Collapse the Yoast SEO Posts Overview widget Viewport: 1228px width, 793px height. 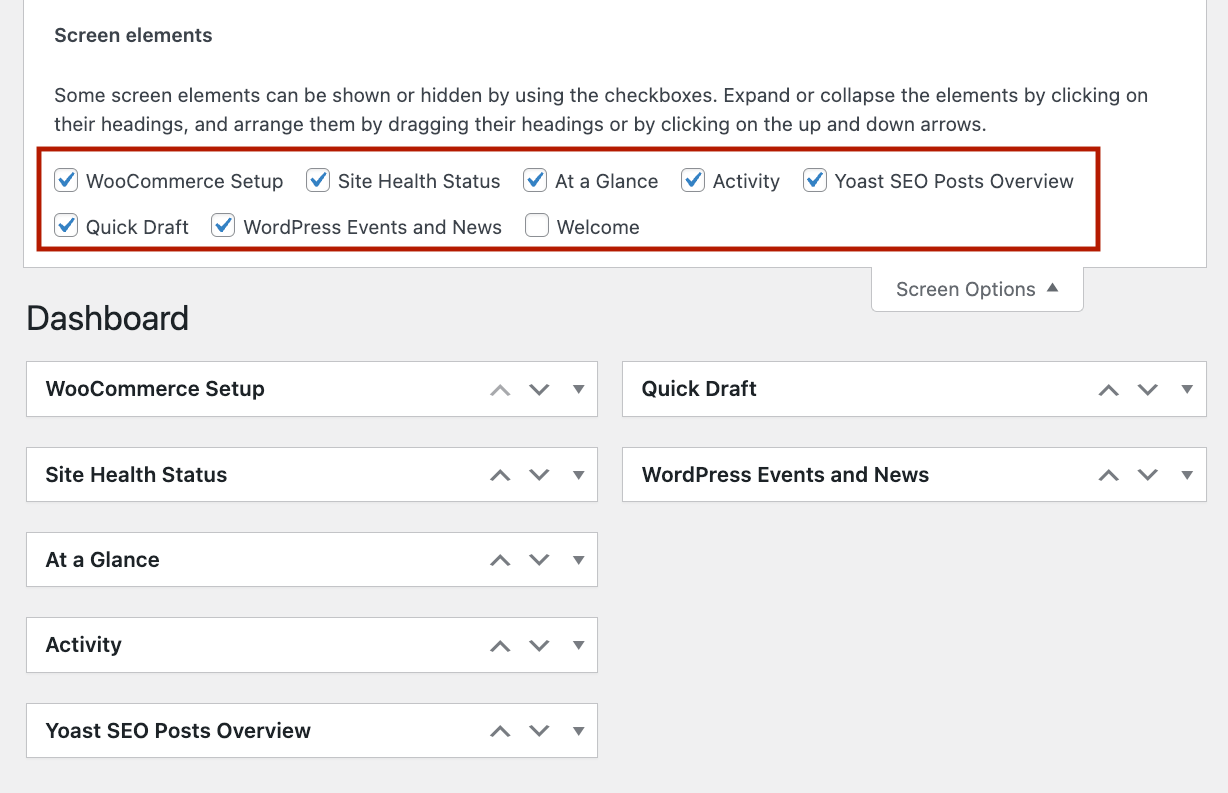click(x=578, y=730)
